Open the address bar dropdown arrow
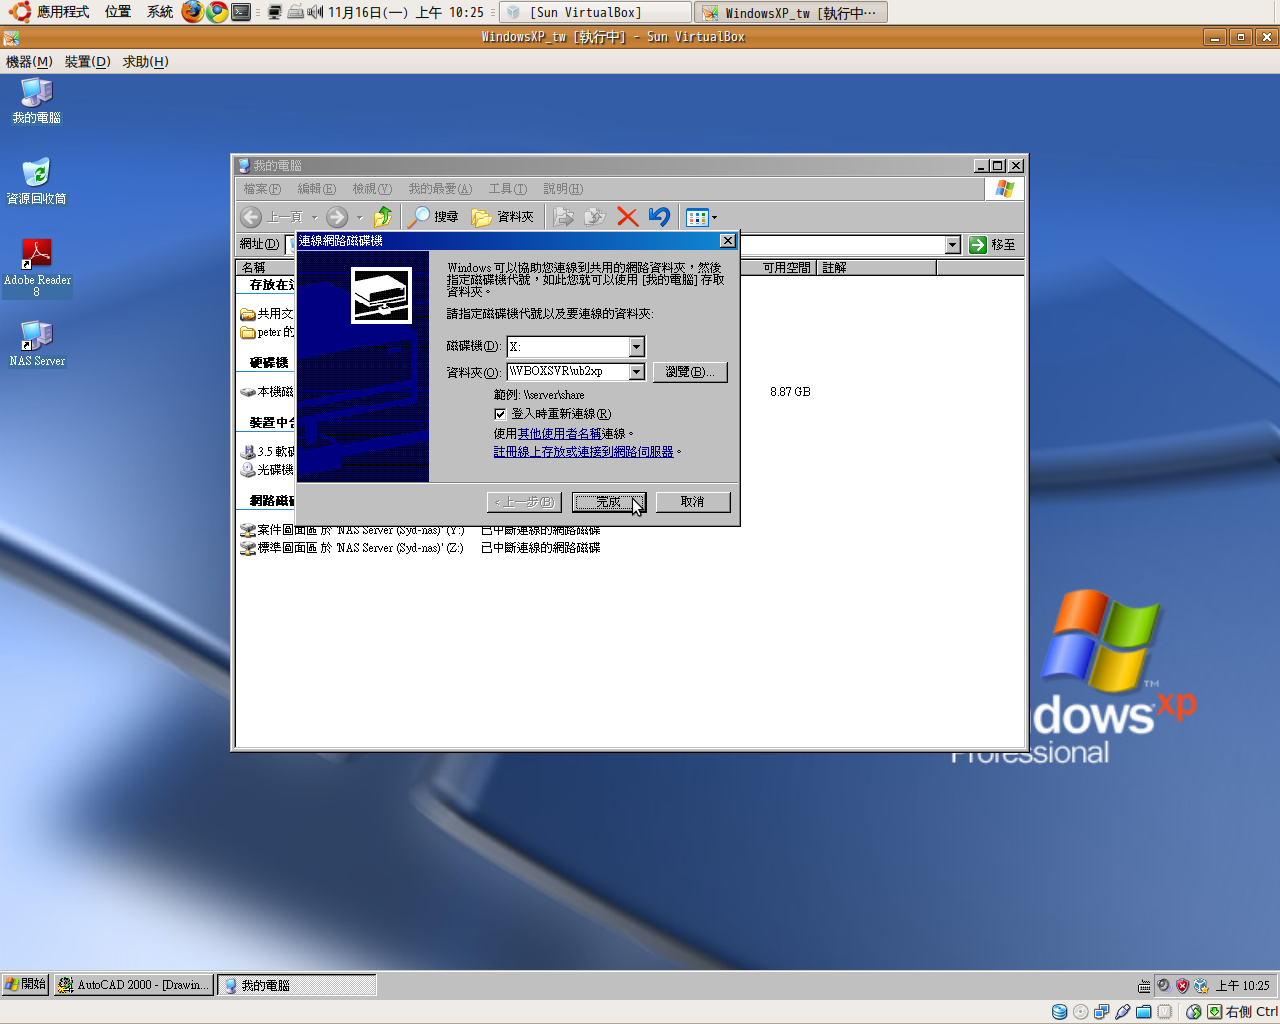The image size is (1280, 1024). click(x=952, y=245)
